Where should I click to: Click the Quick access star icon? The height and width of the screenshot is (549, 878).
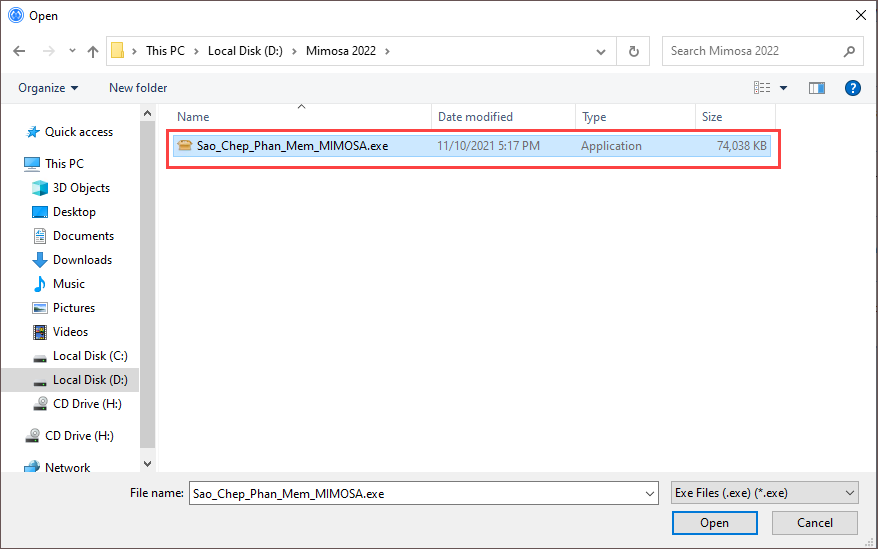33,132
